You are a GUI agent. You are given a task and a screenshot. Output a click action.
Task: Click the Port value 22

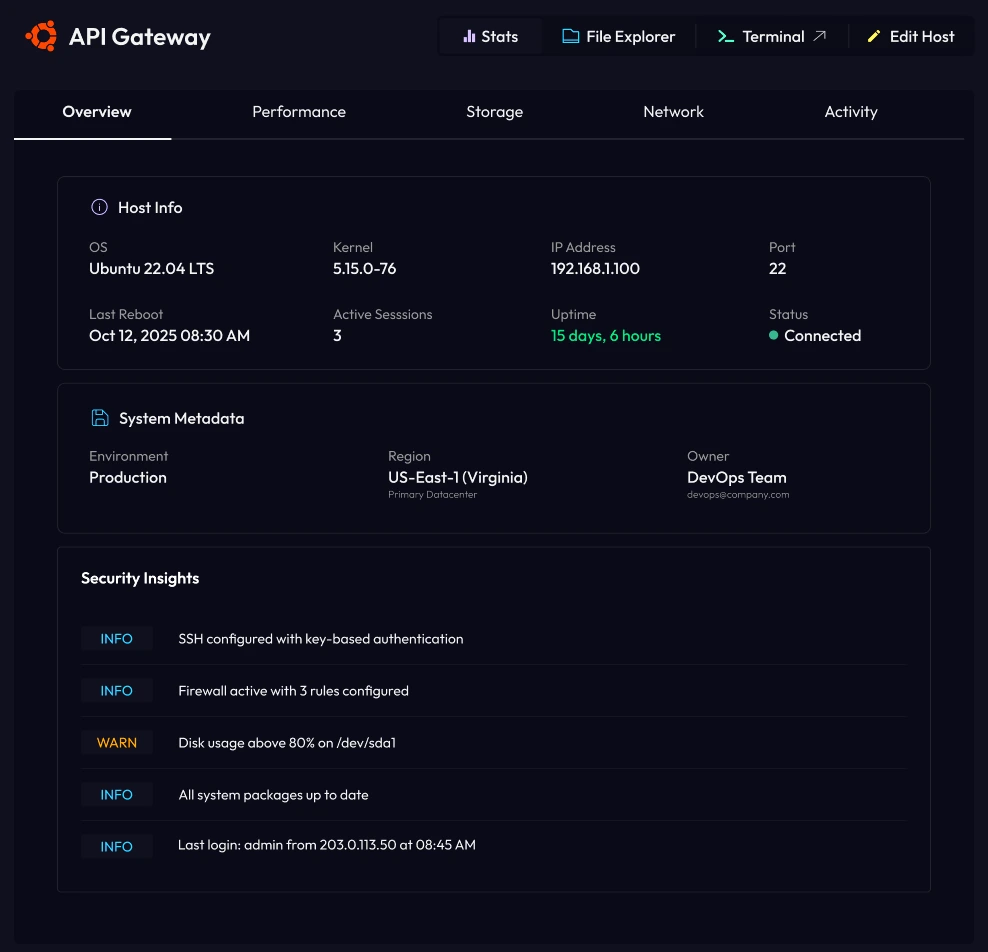click(777, 268)
